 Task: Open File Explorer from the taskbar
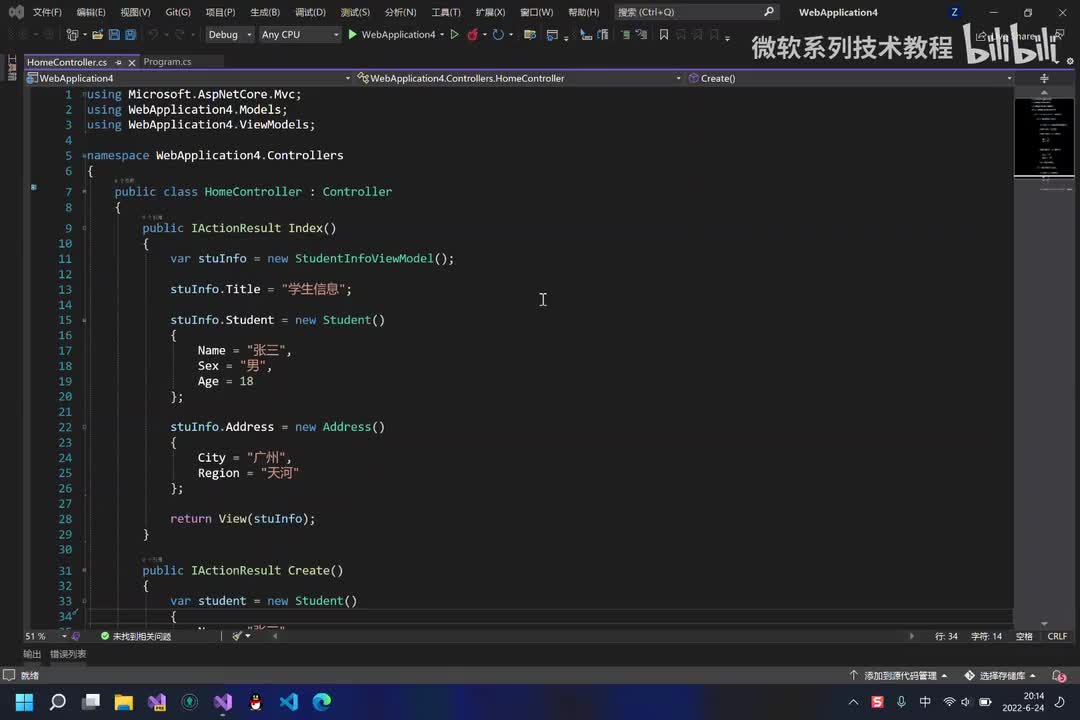[x=124, y=702]
